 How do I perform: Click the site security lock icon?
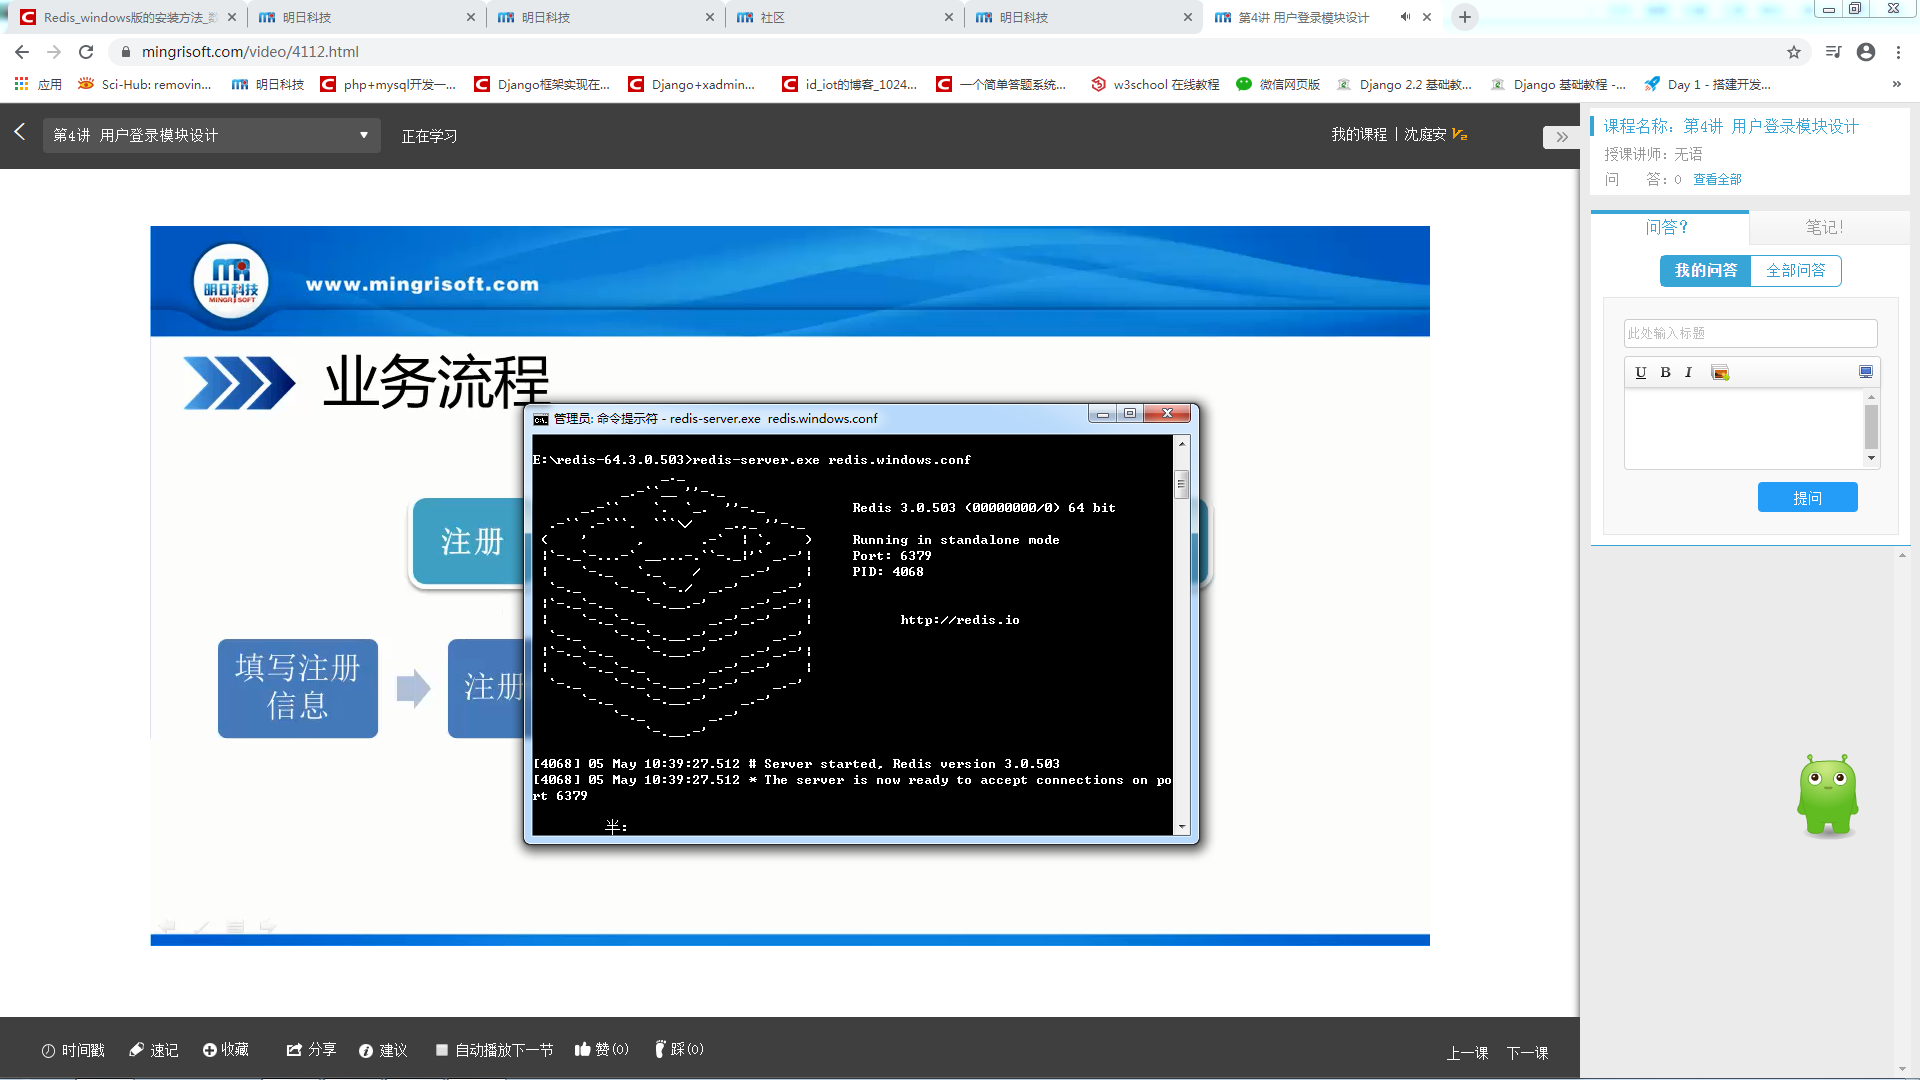pos(125,52)
